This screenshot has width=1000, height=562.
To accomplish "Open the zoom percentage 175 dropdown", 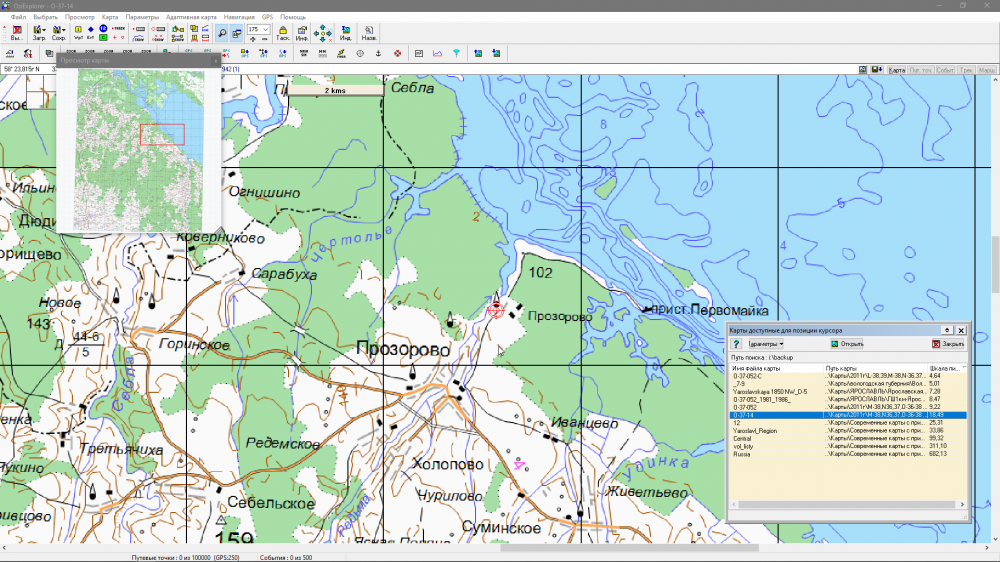I will point(266,30).
